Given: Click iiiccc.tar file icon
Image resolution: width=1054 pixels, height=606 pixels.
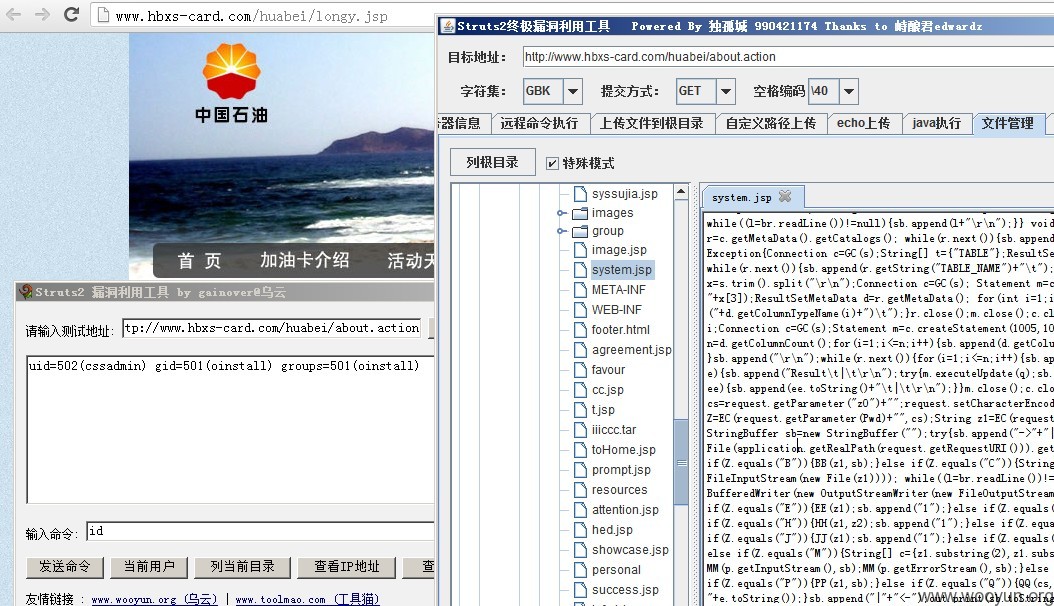Looking at the screenshot, I should pyautogui.click(x=580, y=430).
